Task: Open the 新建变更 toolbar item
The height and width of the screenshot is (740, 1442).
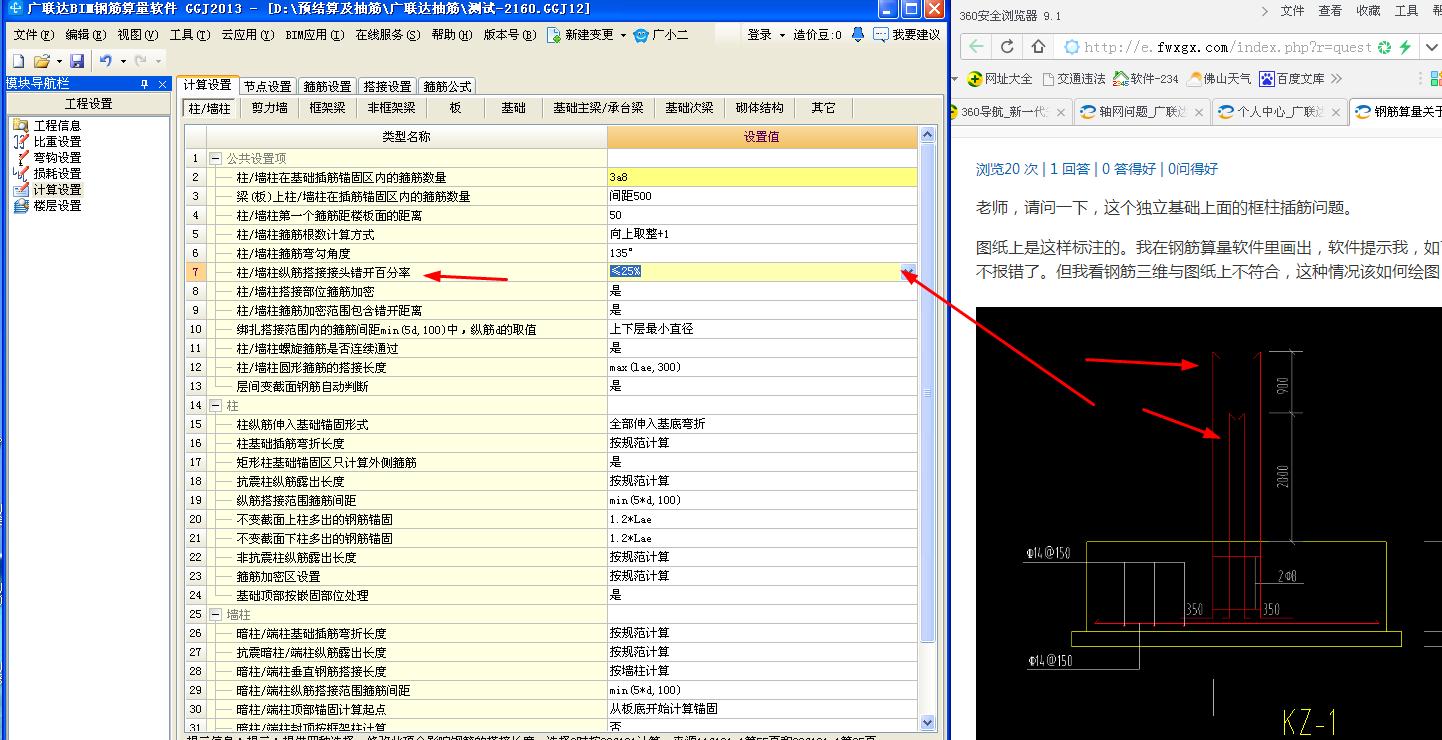Action: [x=580, y=35]
